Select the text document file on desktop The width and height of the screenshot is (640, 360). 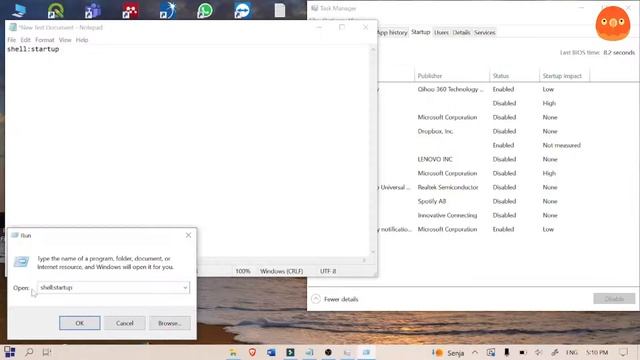point(280,10)
